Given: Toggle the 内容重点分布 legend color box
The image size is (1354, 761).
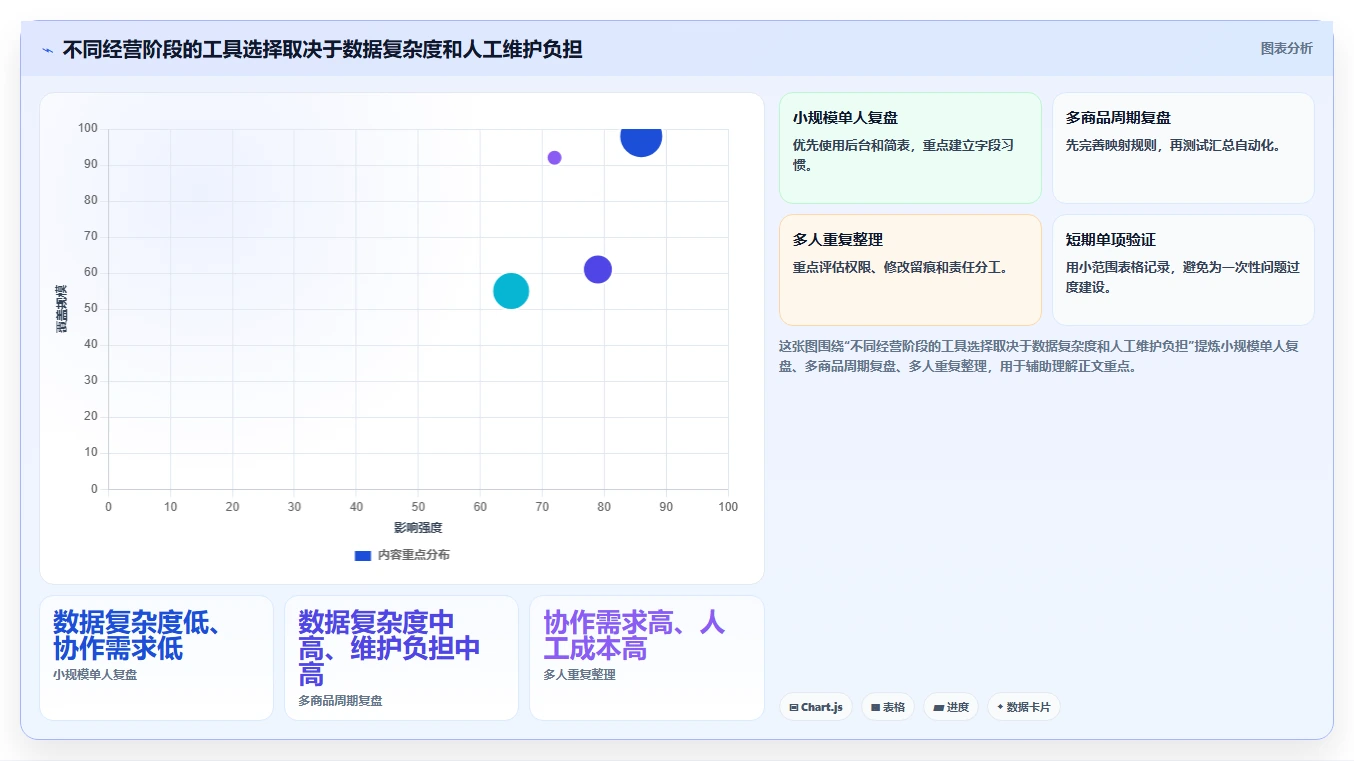Looking at the screenshot, I should (363, 555).
